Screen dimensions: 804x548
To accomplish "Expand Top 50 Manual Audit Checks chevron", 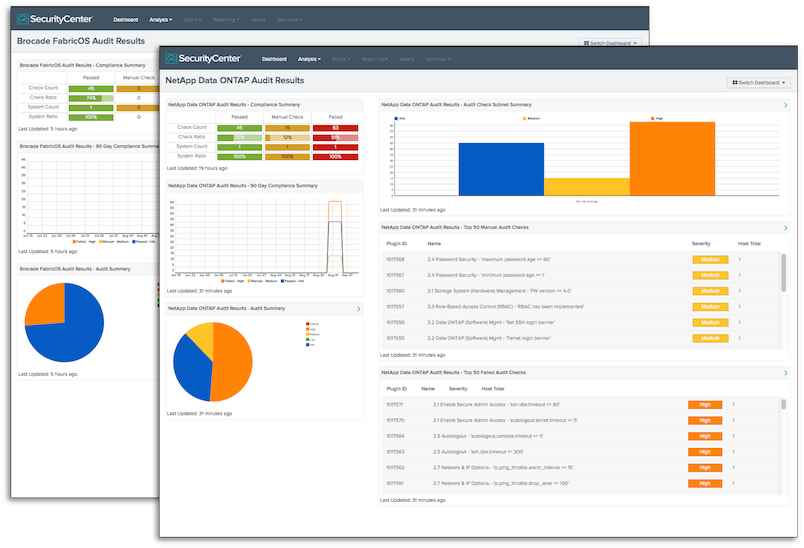I will pyautogui.click(x=786, y=228).
